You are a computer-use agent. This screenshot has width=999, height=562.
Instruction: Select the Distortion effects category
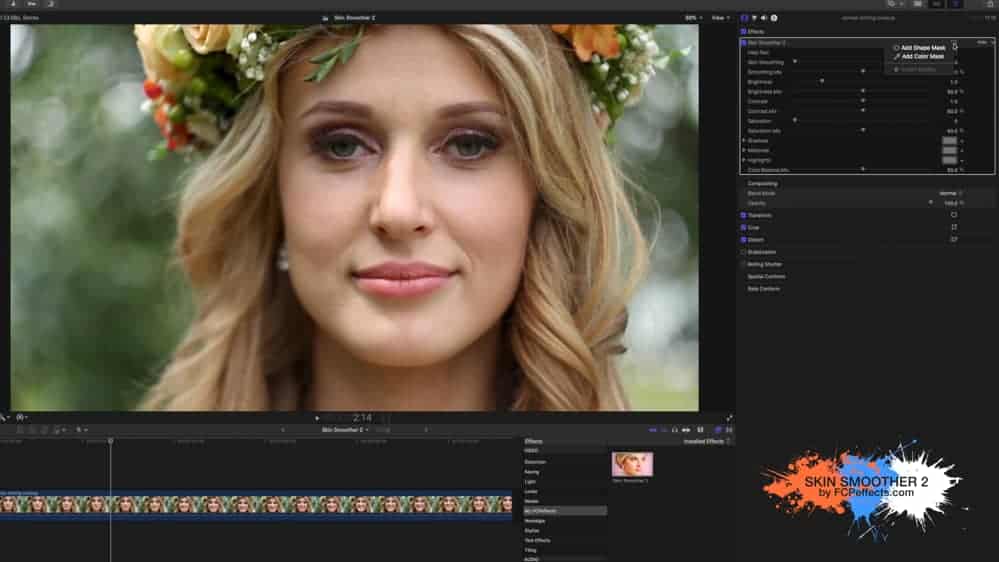pos(535,462)
